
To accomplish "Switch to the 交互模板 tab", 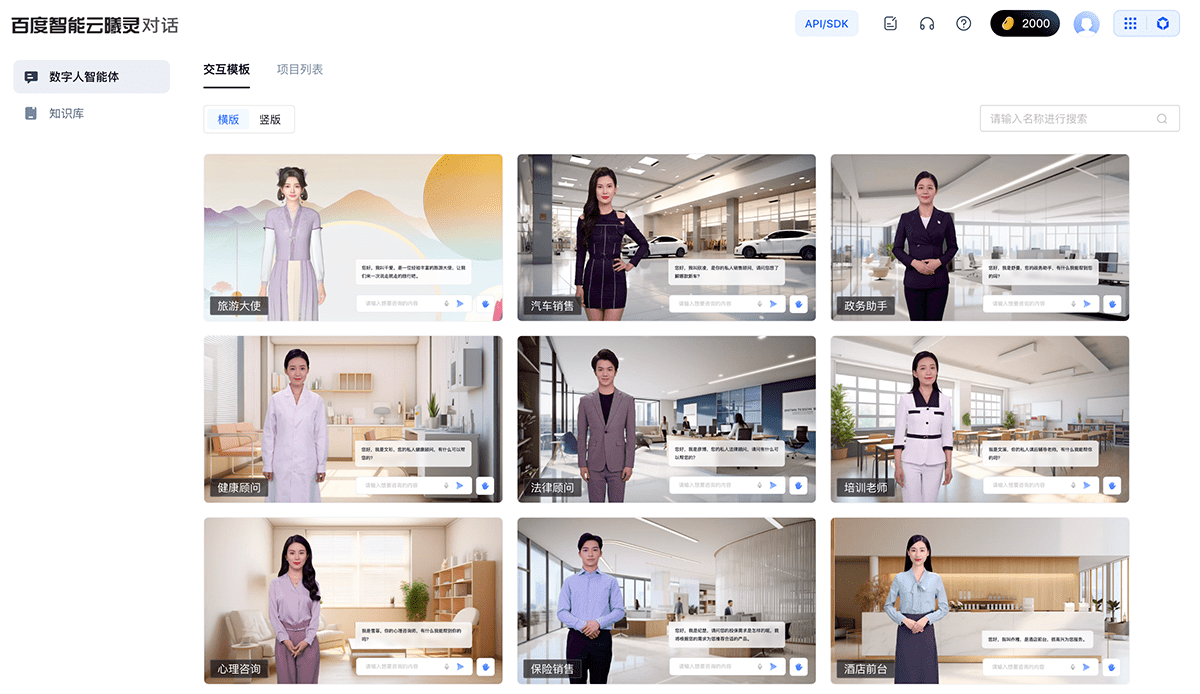I will [226, 69].
